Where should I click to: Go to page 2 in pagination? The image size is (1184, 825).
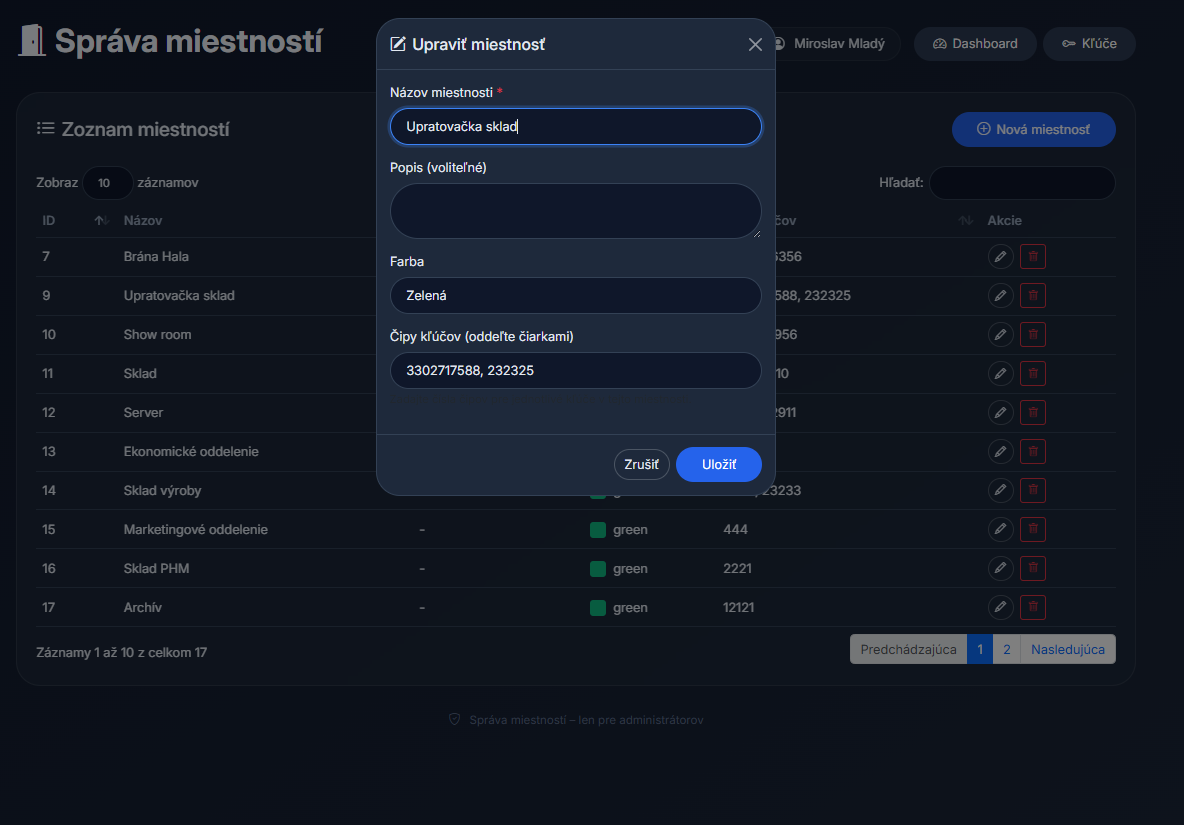pos(1006,650)
